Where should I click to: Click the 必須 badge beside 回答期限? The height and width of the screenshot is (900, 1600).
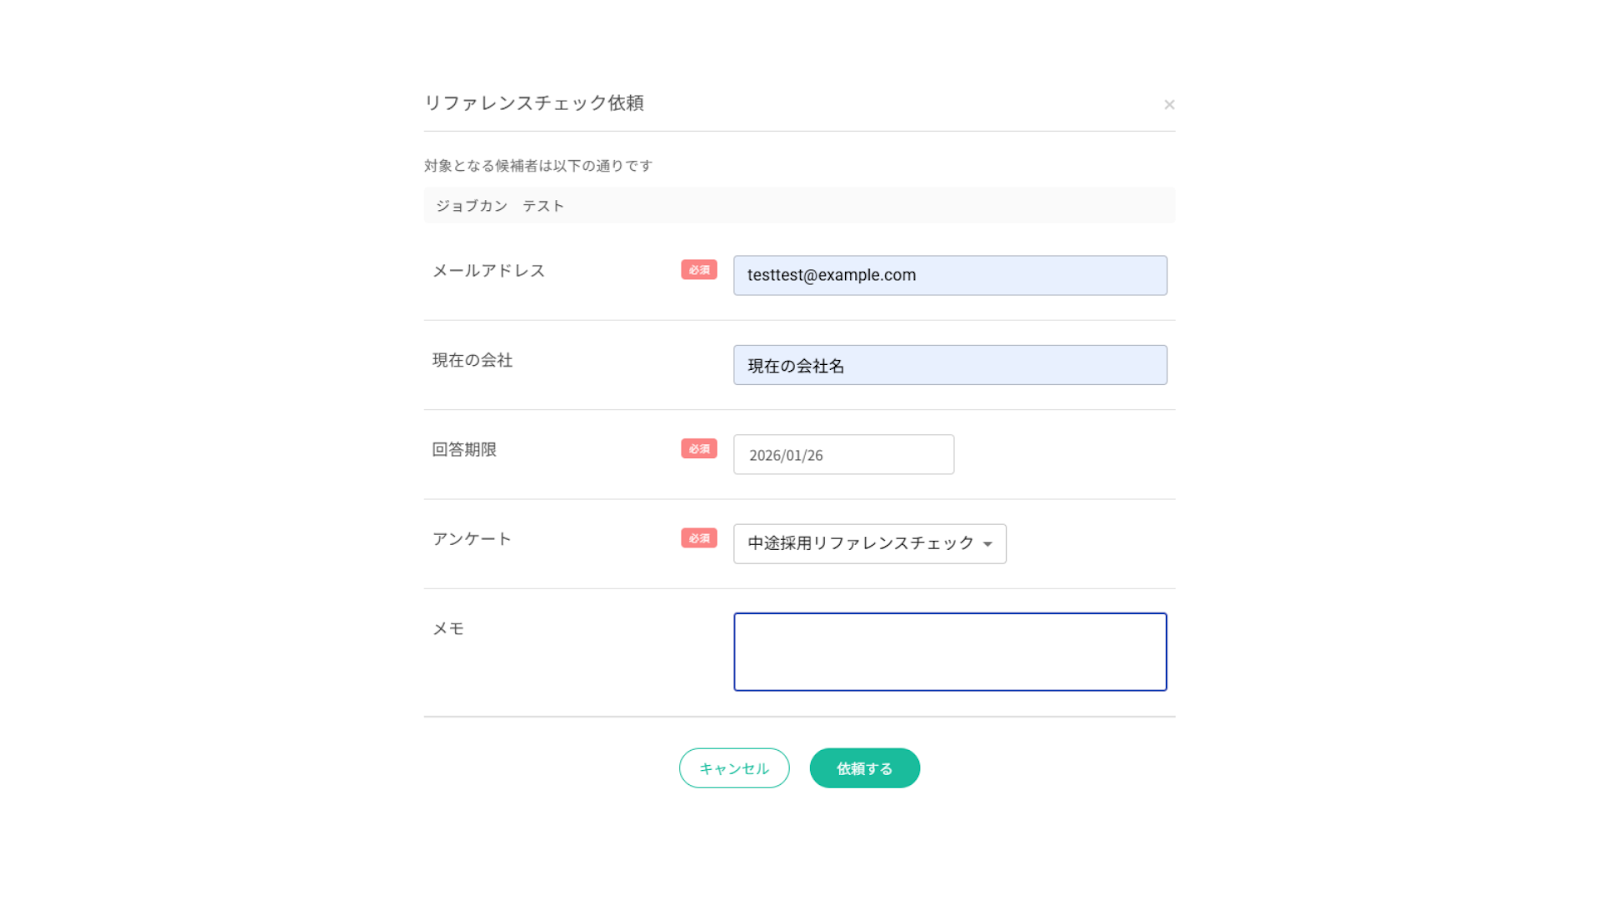(699, 449)
